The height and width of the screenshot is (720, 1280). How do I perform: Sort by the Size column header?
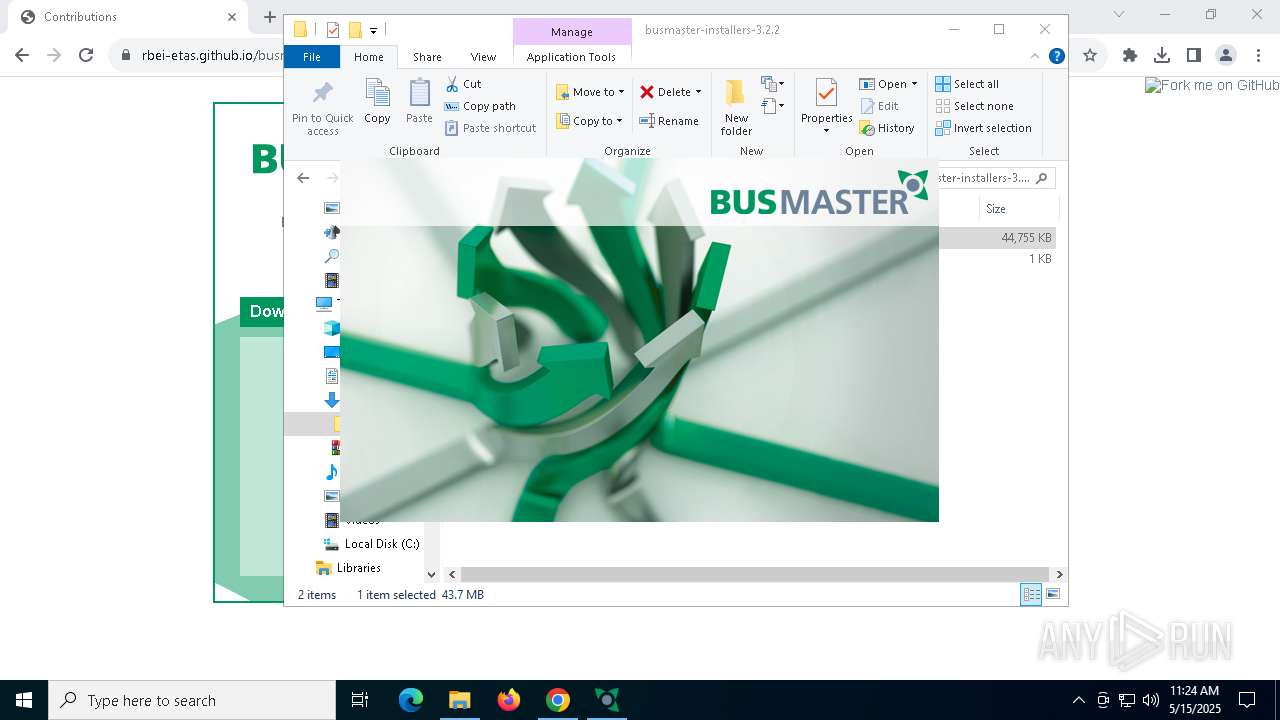(x=1018, y=209)
